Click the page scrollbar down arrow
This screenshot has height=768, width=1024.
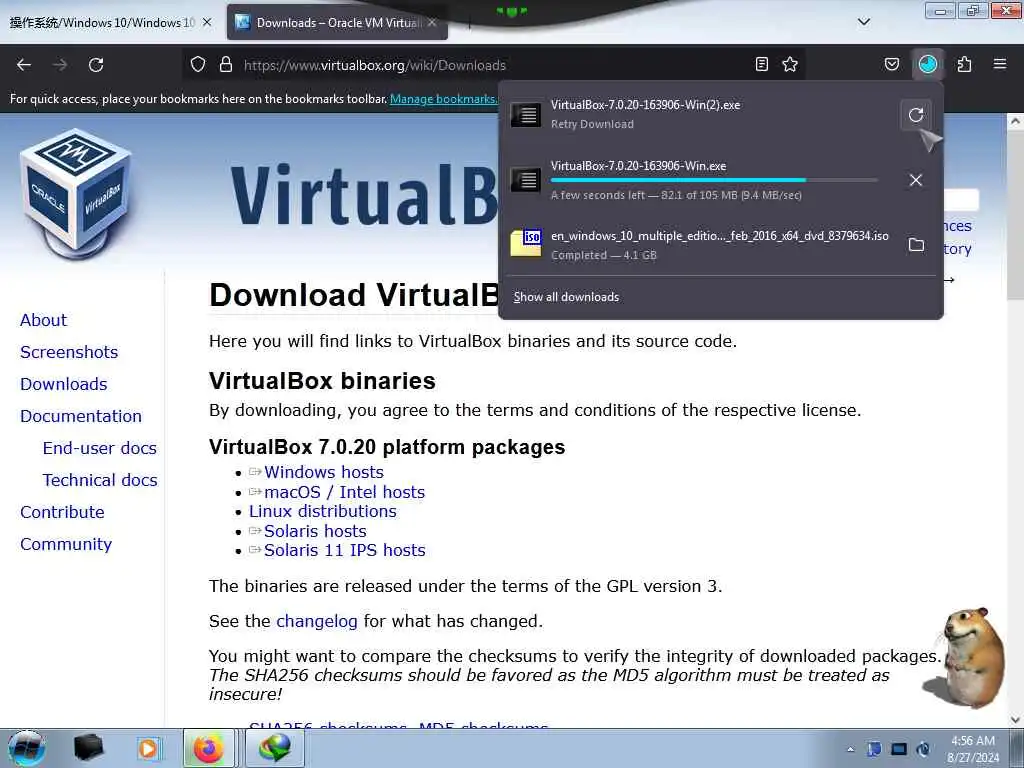(x=1015, y=720)
